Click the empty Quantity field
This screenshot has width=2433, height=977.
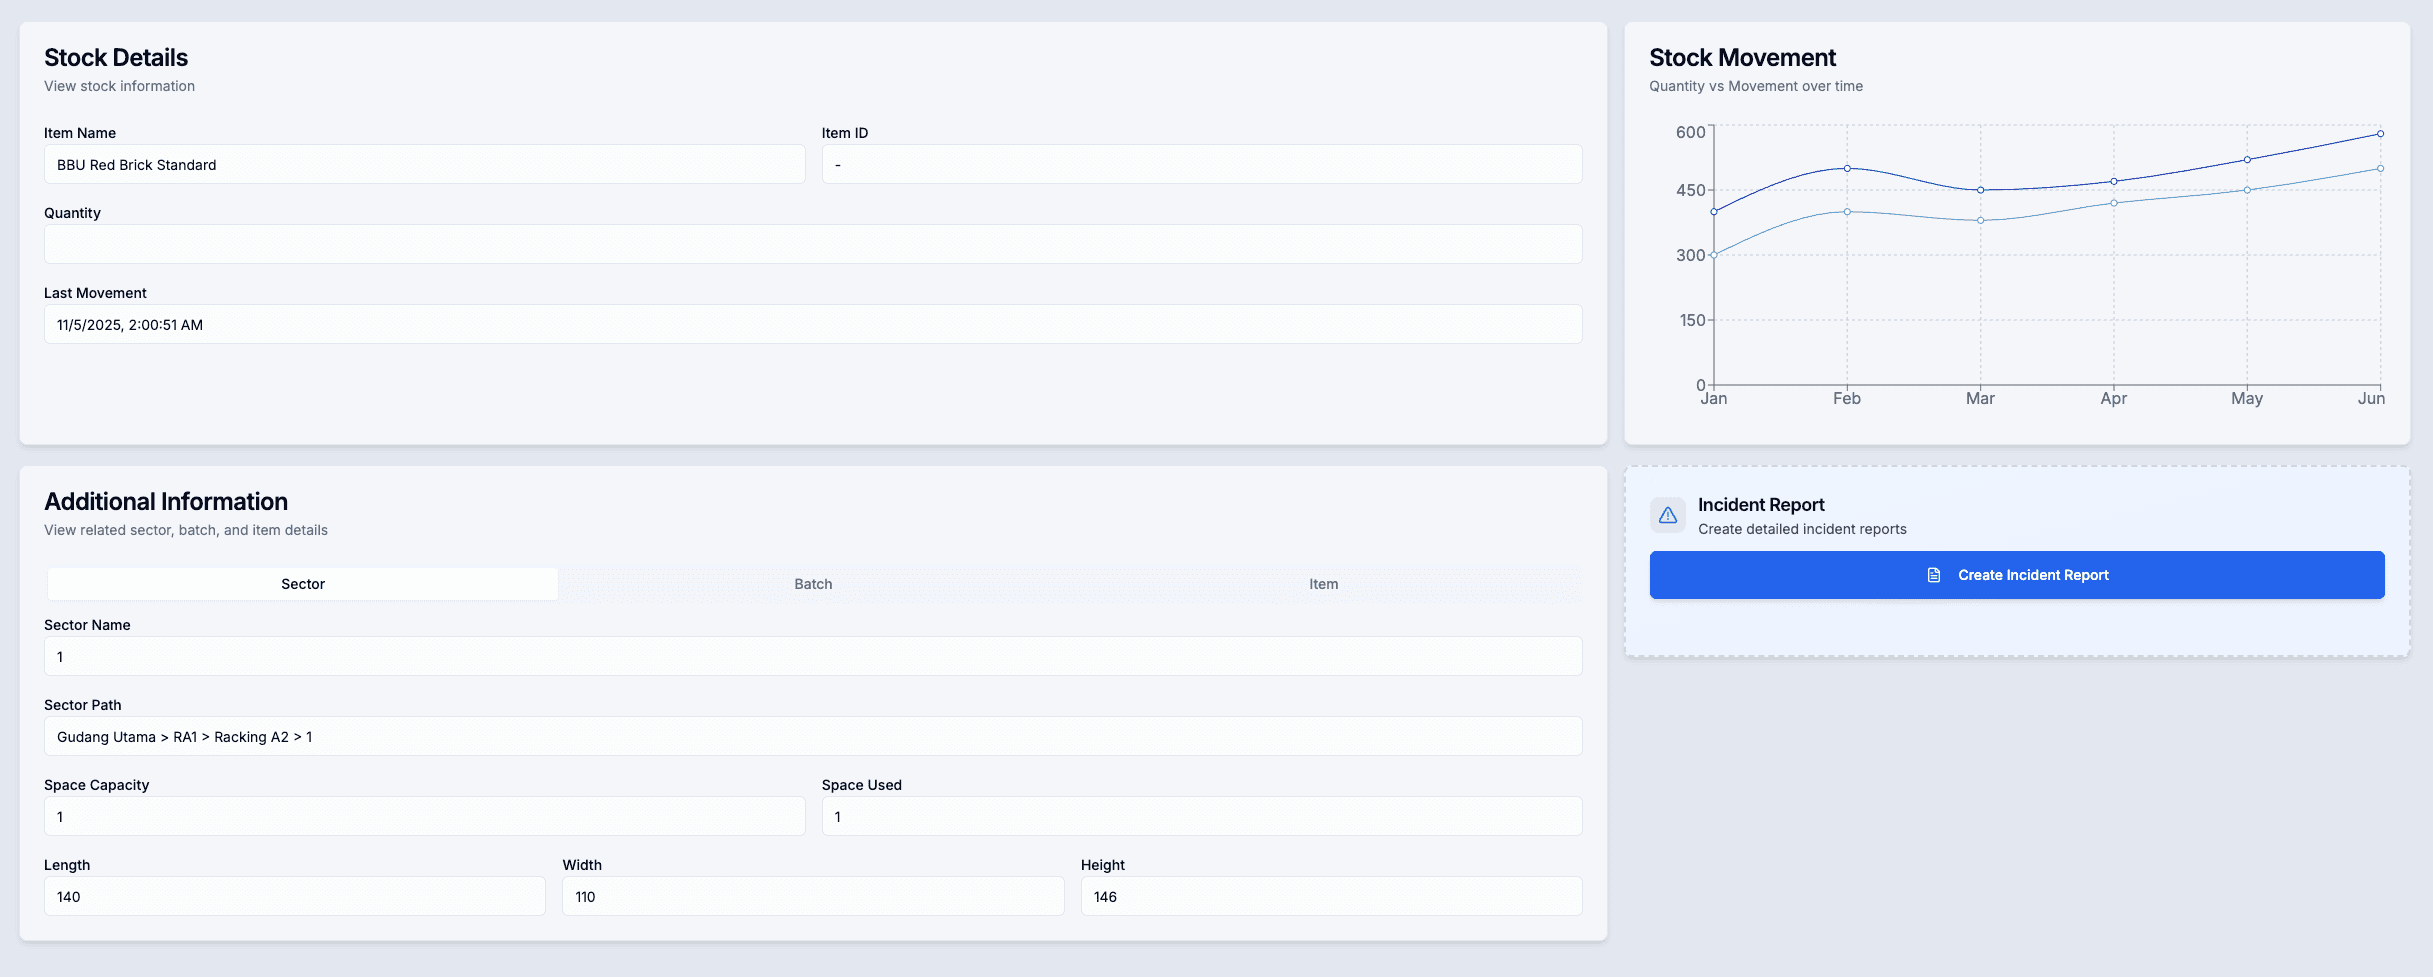tap(812, 244)
